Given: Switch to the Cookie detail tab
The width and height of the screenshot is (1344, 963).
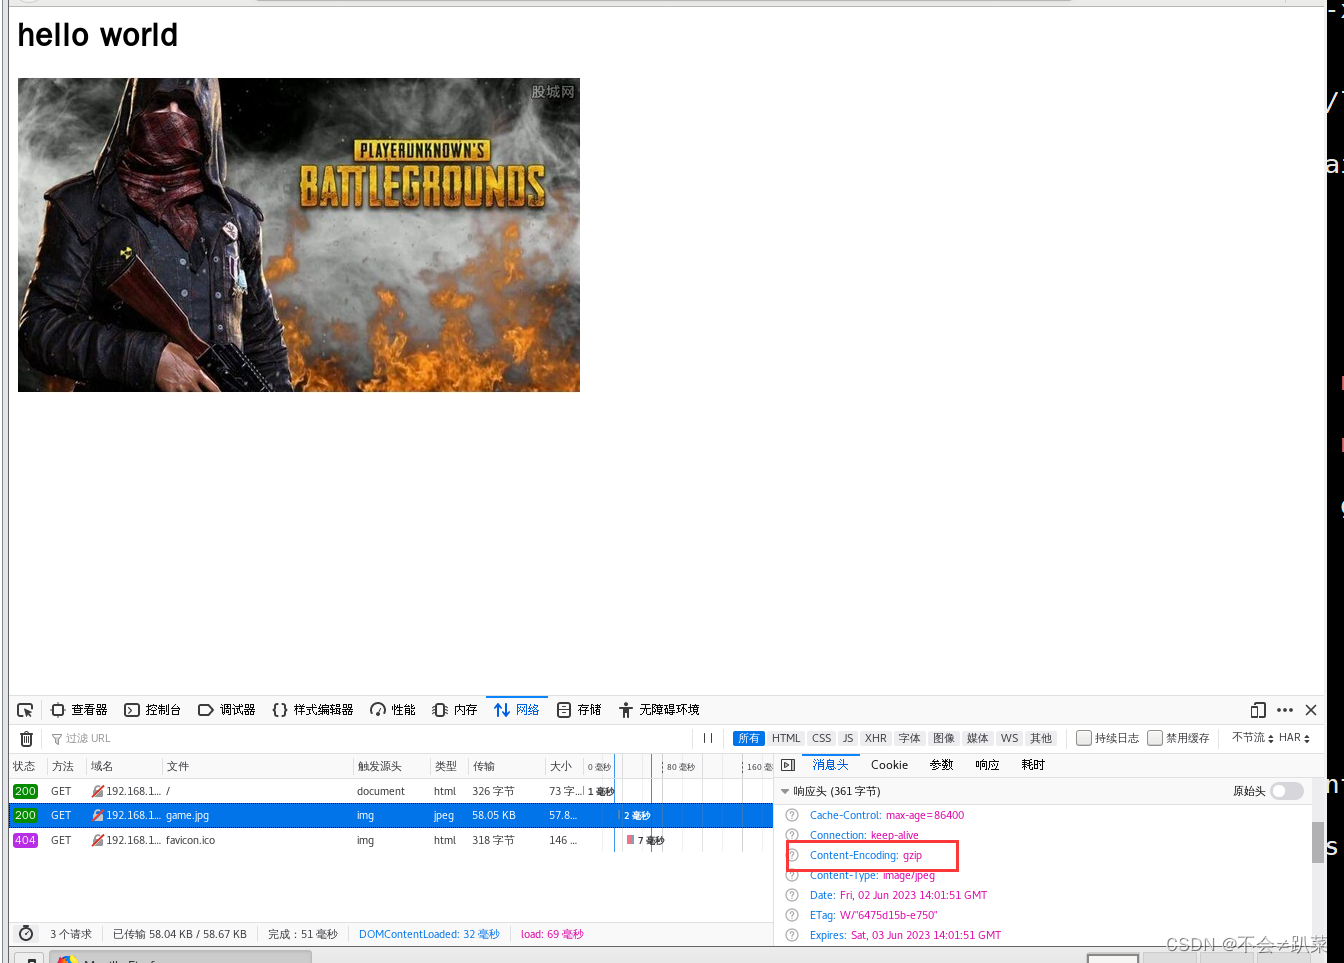Looking at the screenshot, I should tap(889, 765).
